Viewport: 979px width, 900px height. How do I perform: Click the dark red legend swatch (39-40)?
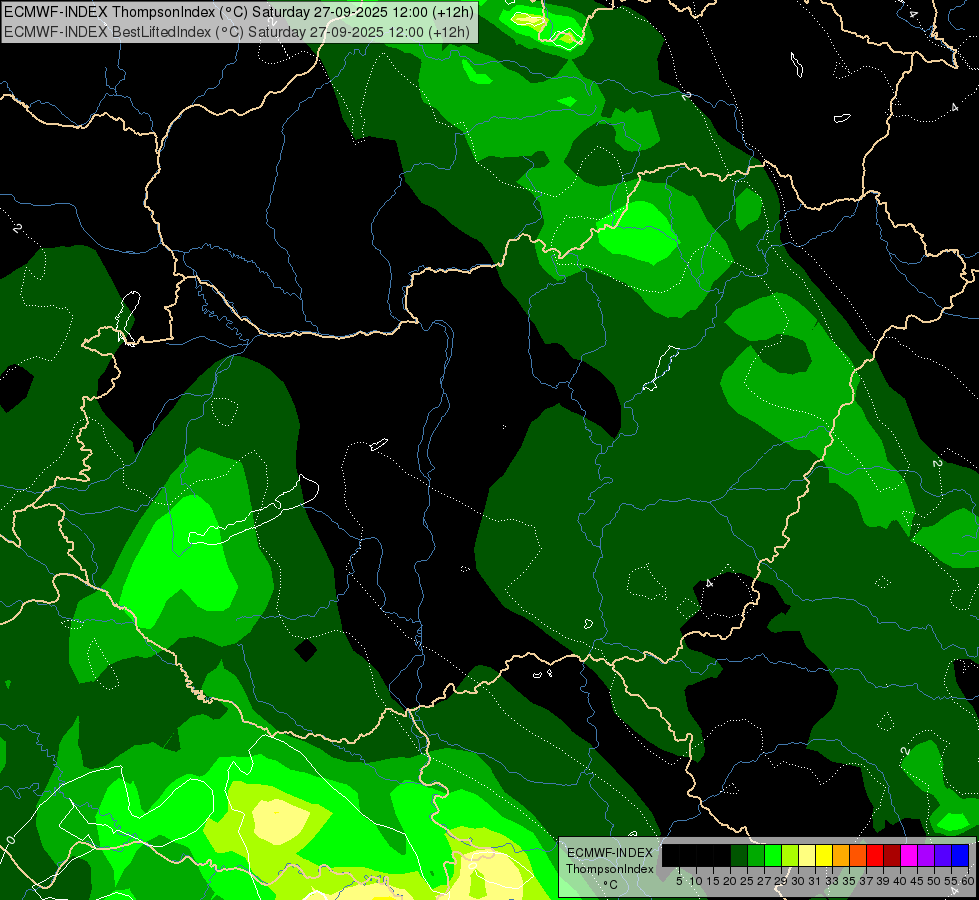(x=891, y=855)
